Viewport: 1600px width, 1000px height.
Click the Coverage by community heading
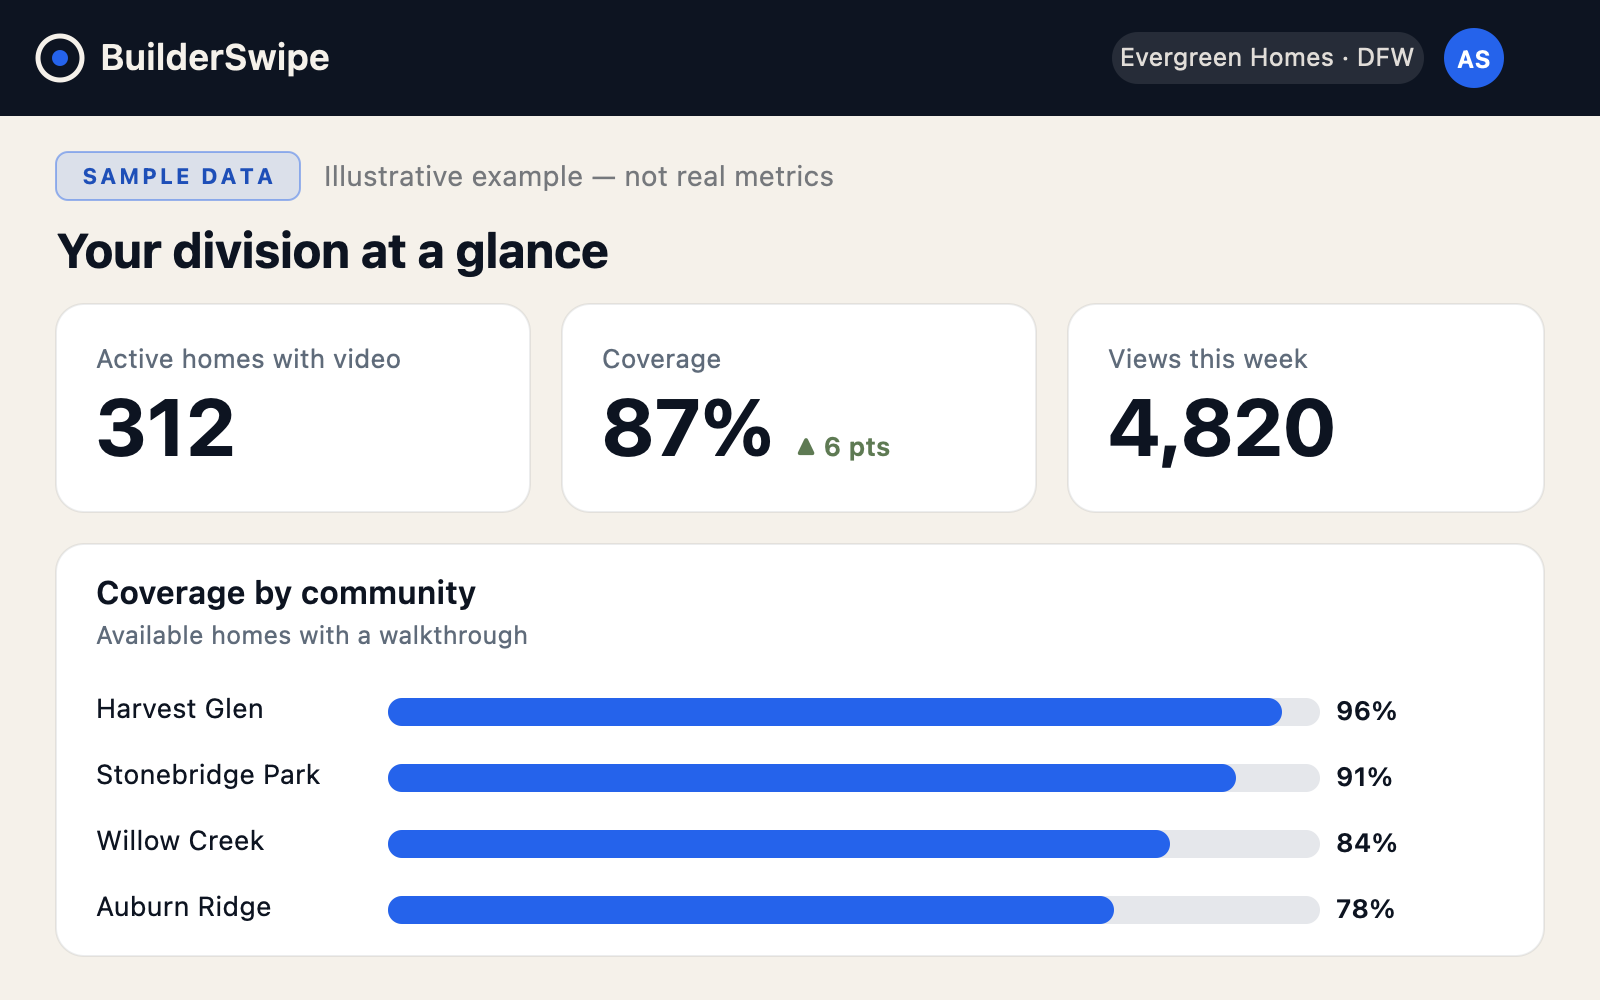pos(286,593)
